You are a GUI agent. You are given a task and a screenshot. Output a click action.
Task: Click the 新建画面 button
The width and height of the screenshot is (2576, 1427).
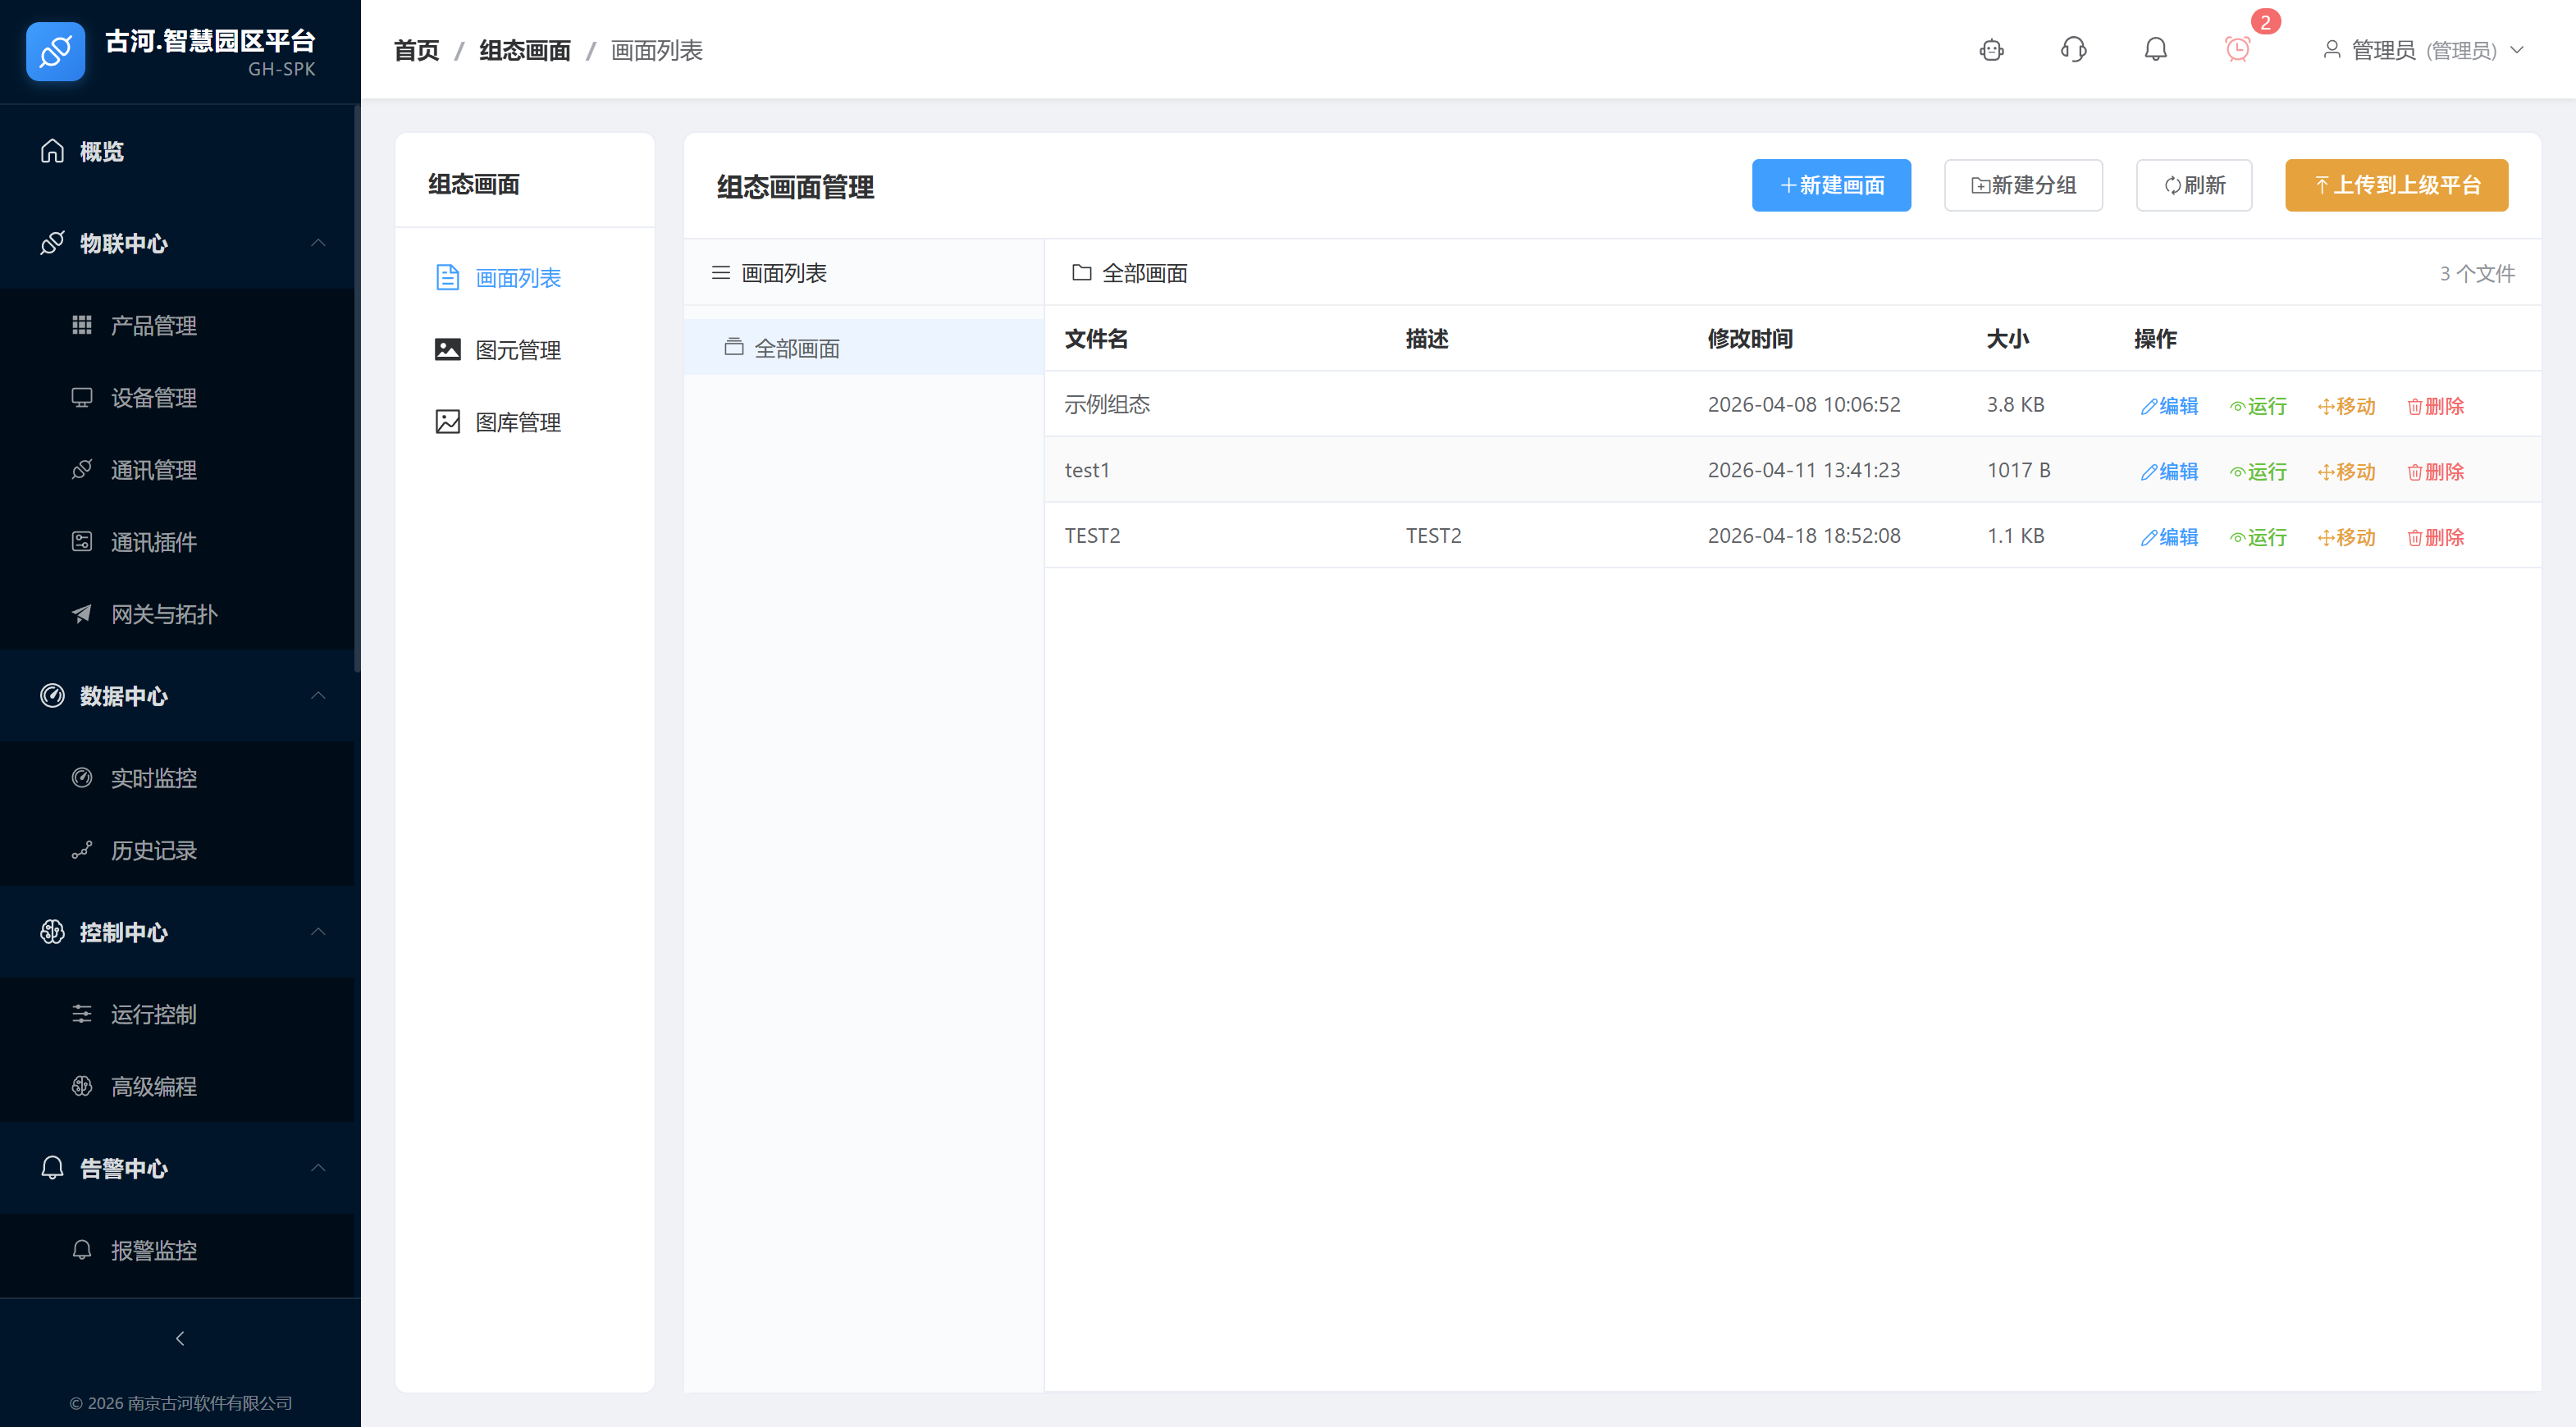click(1831, 185)
